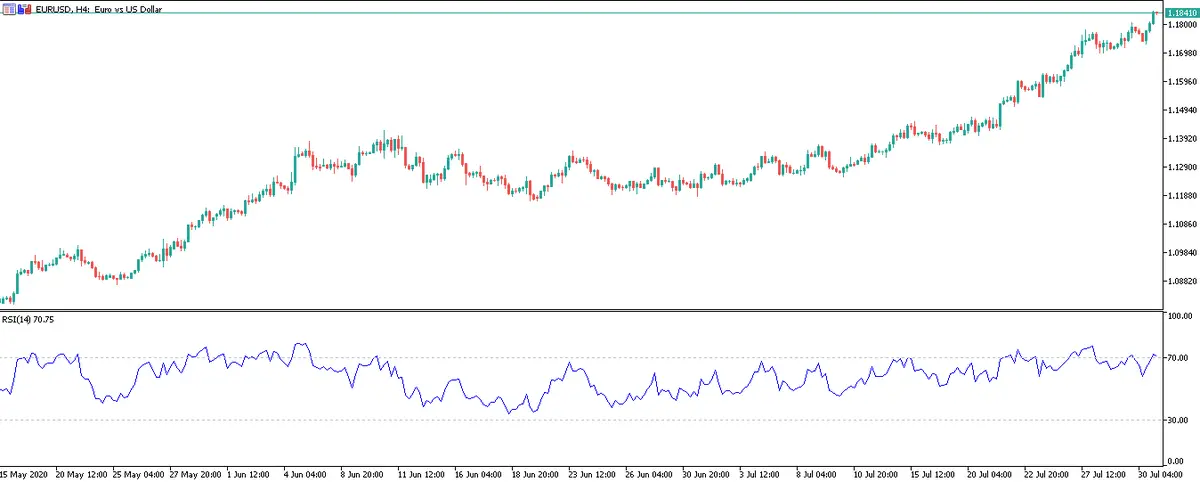
Task: Click the 22 Jul 20:00 time label
Action: pyautogui.click(x=1047, y=473)
